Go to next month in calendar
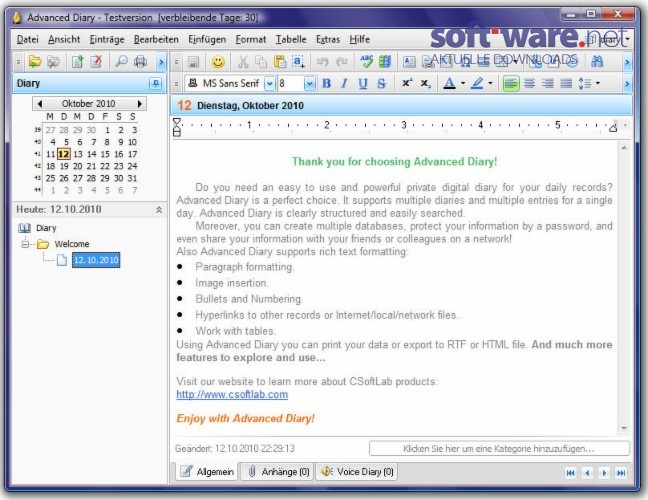Screen dimensions: 648x500 click(140, 104)
